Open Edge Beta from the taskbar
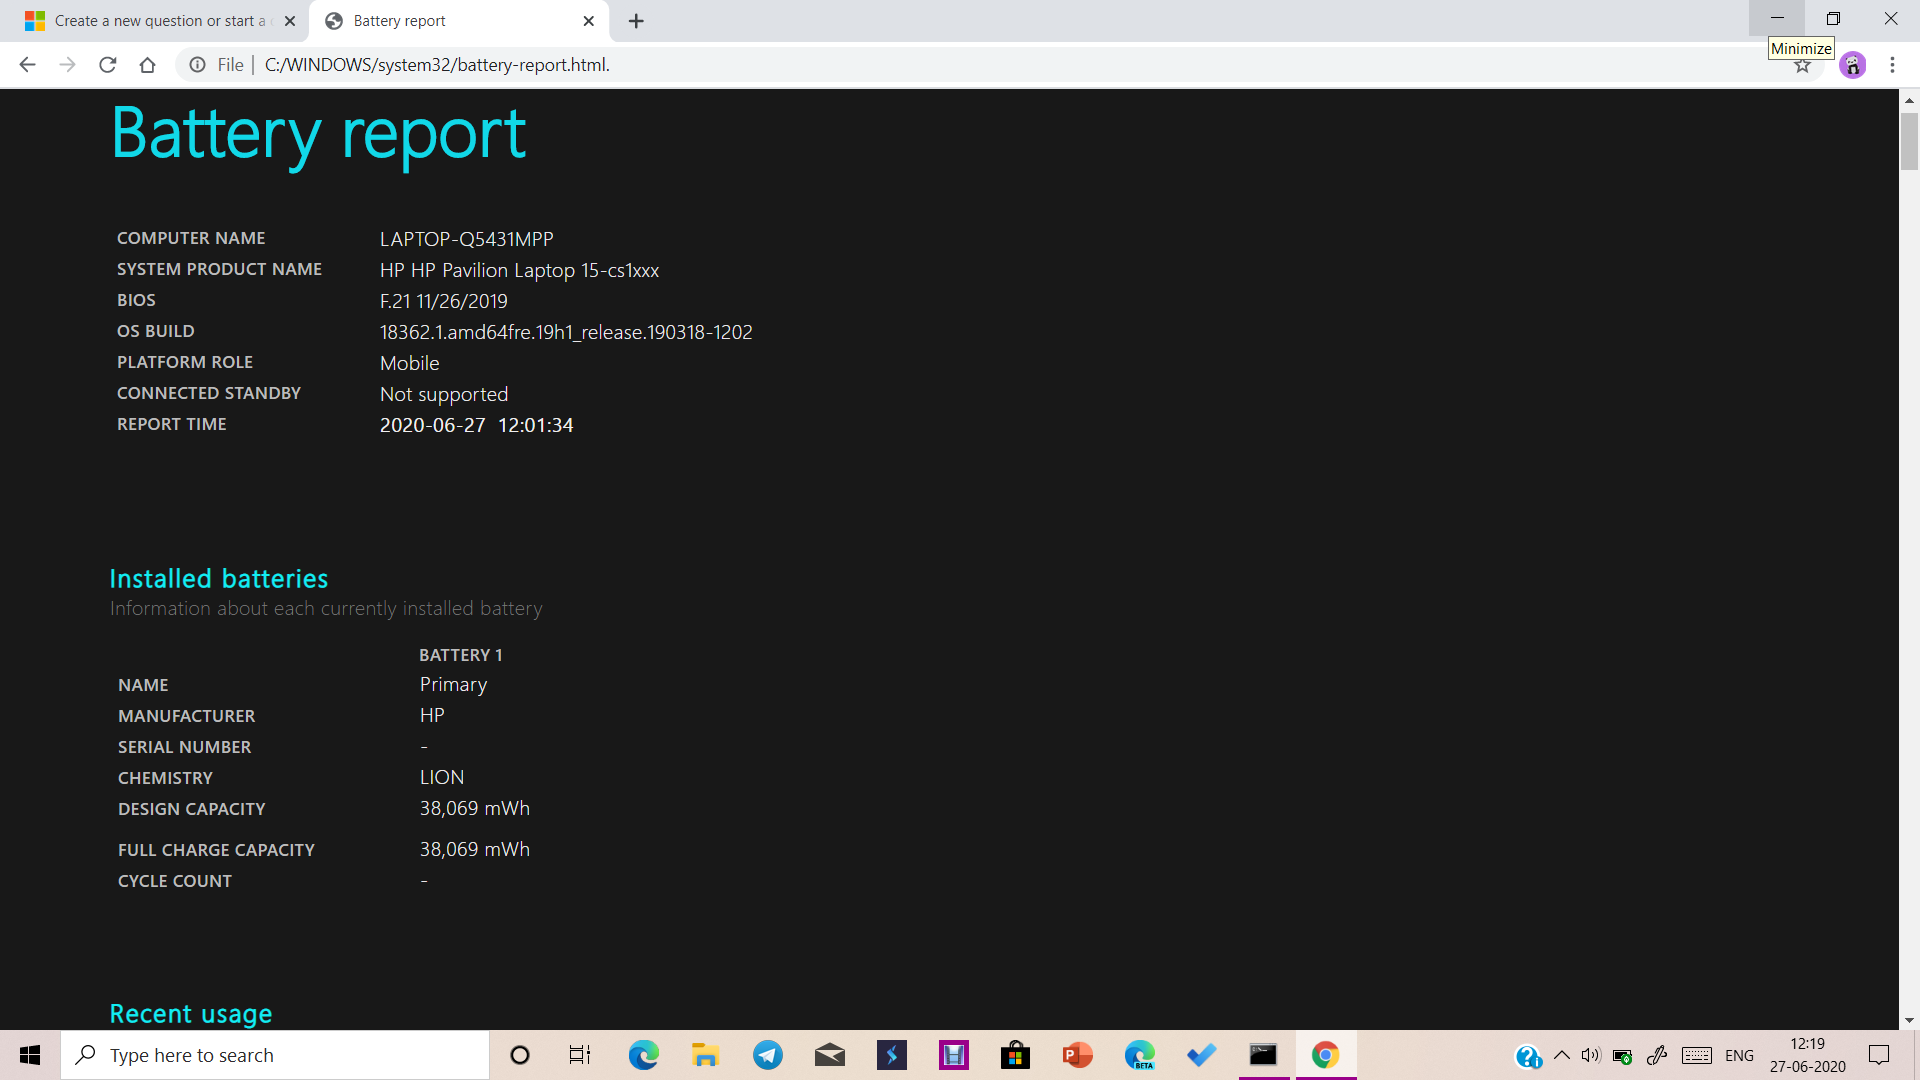This screenshot has height=1080, width=1920. [1139, 1055]
